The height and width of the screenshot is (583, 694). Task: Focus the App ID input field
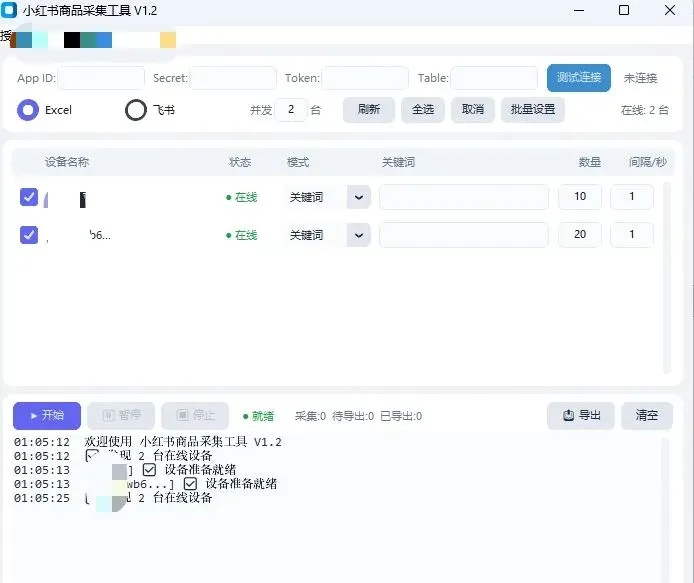pos(101,78)
